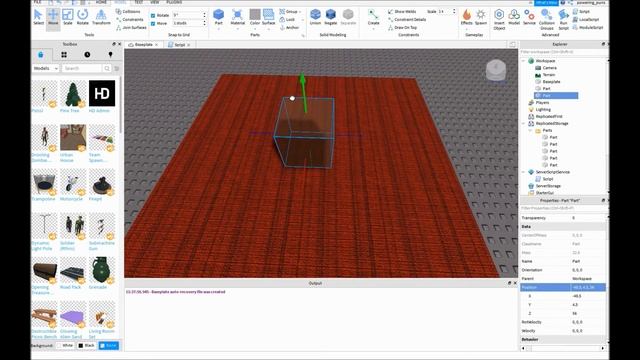This screenshot has width=640, height=360.
Task: Switch to the PLUGINS ribbon tab
Action: tap(174, 2)
